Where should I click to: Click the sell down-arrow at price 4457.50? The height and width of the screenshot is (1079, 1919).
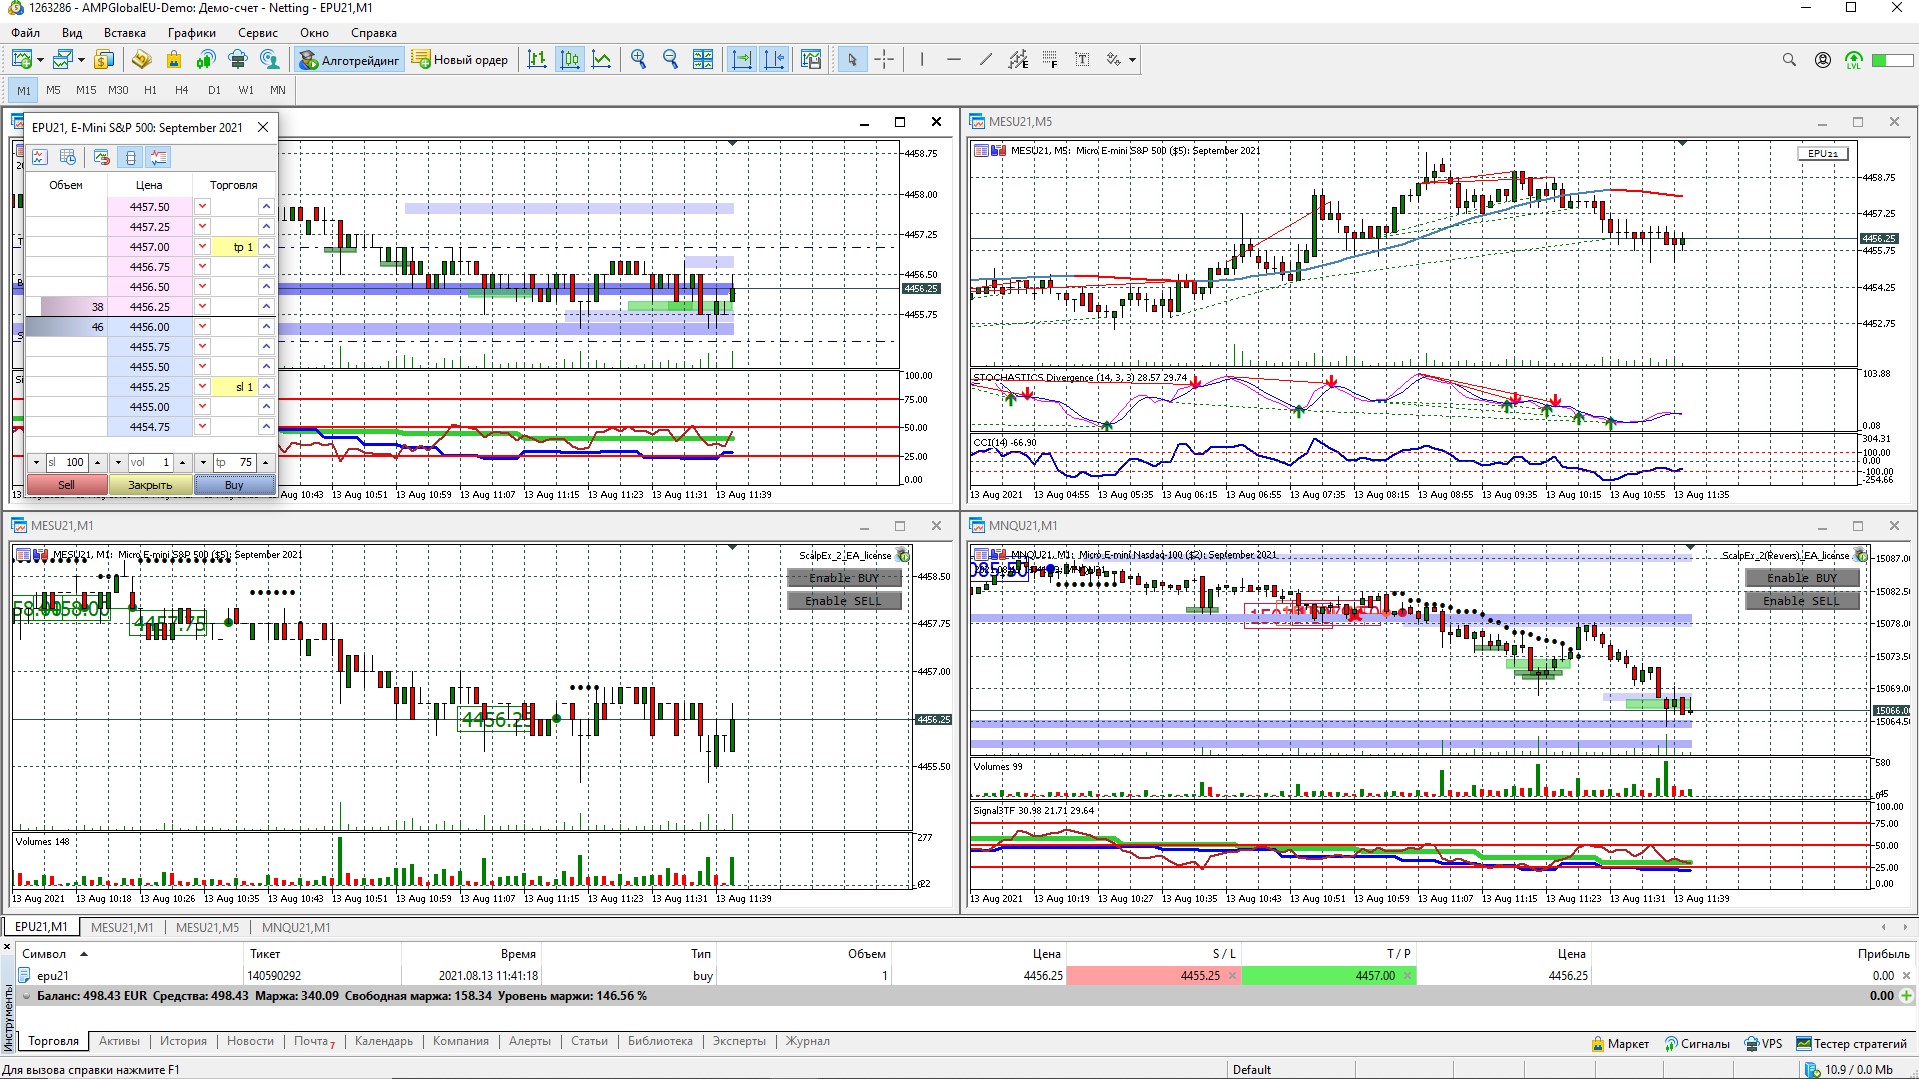pyautogui.click(x=202, y=206)
